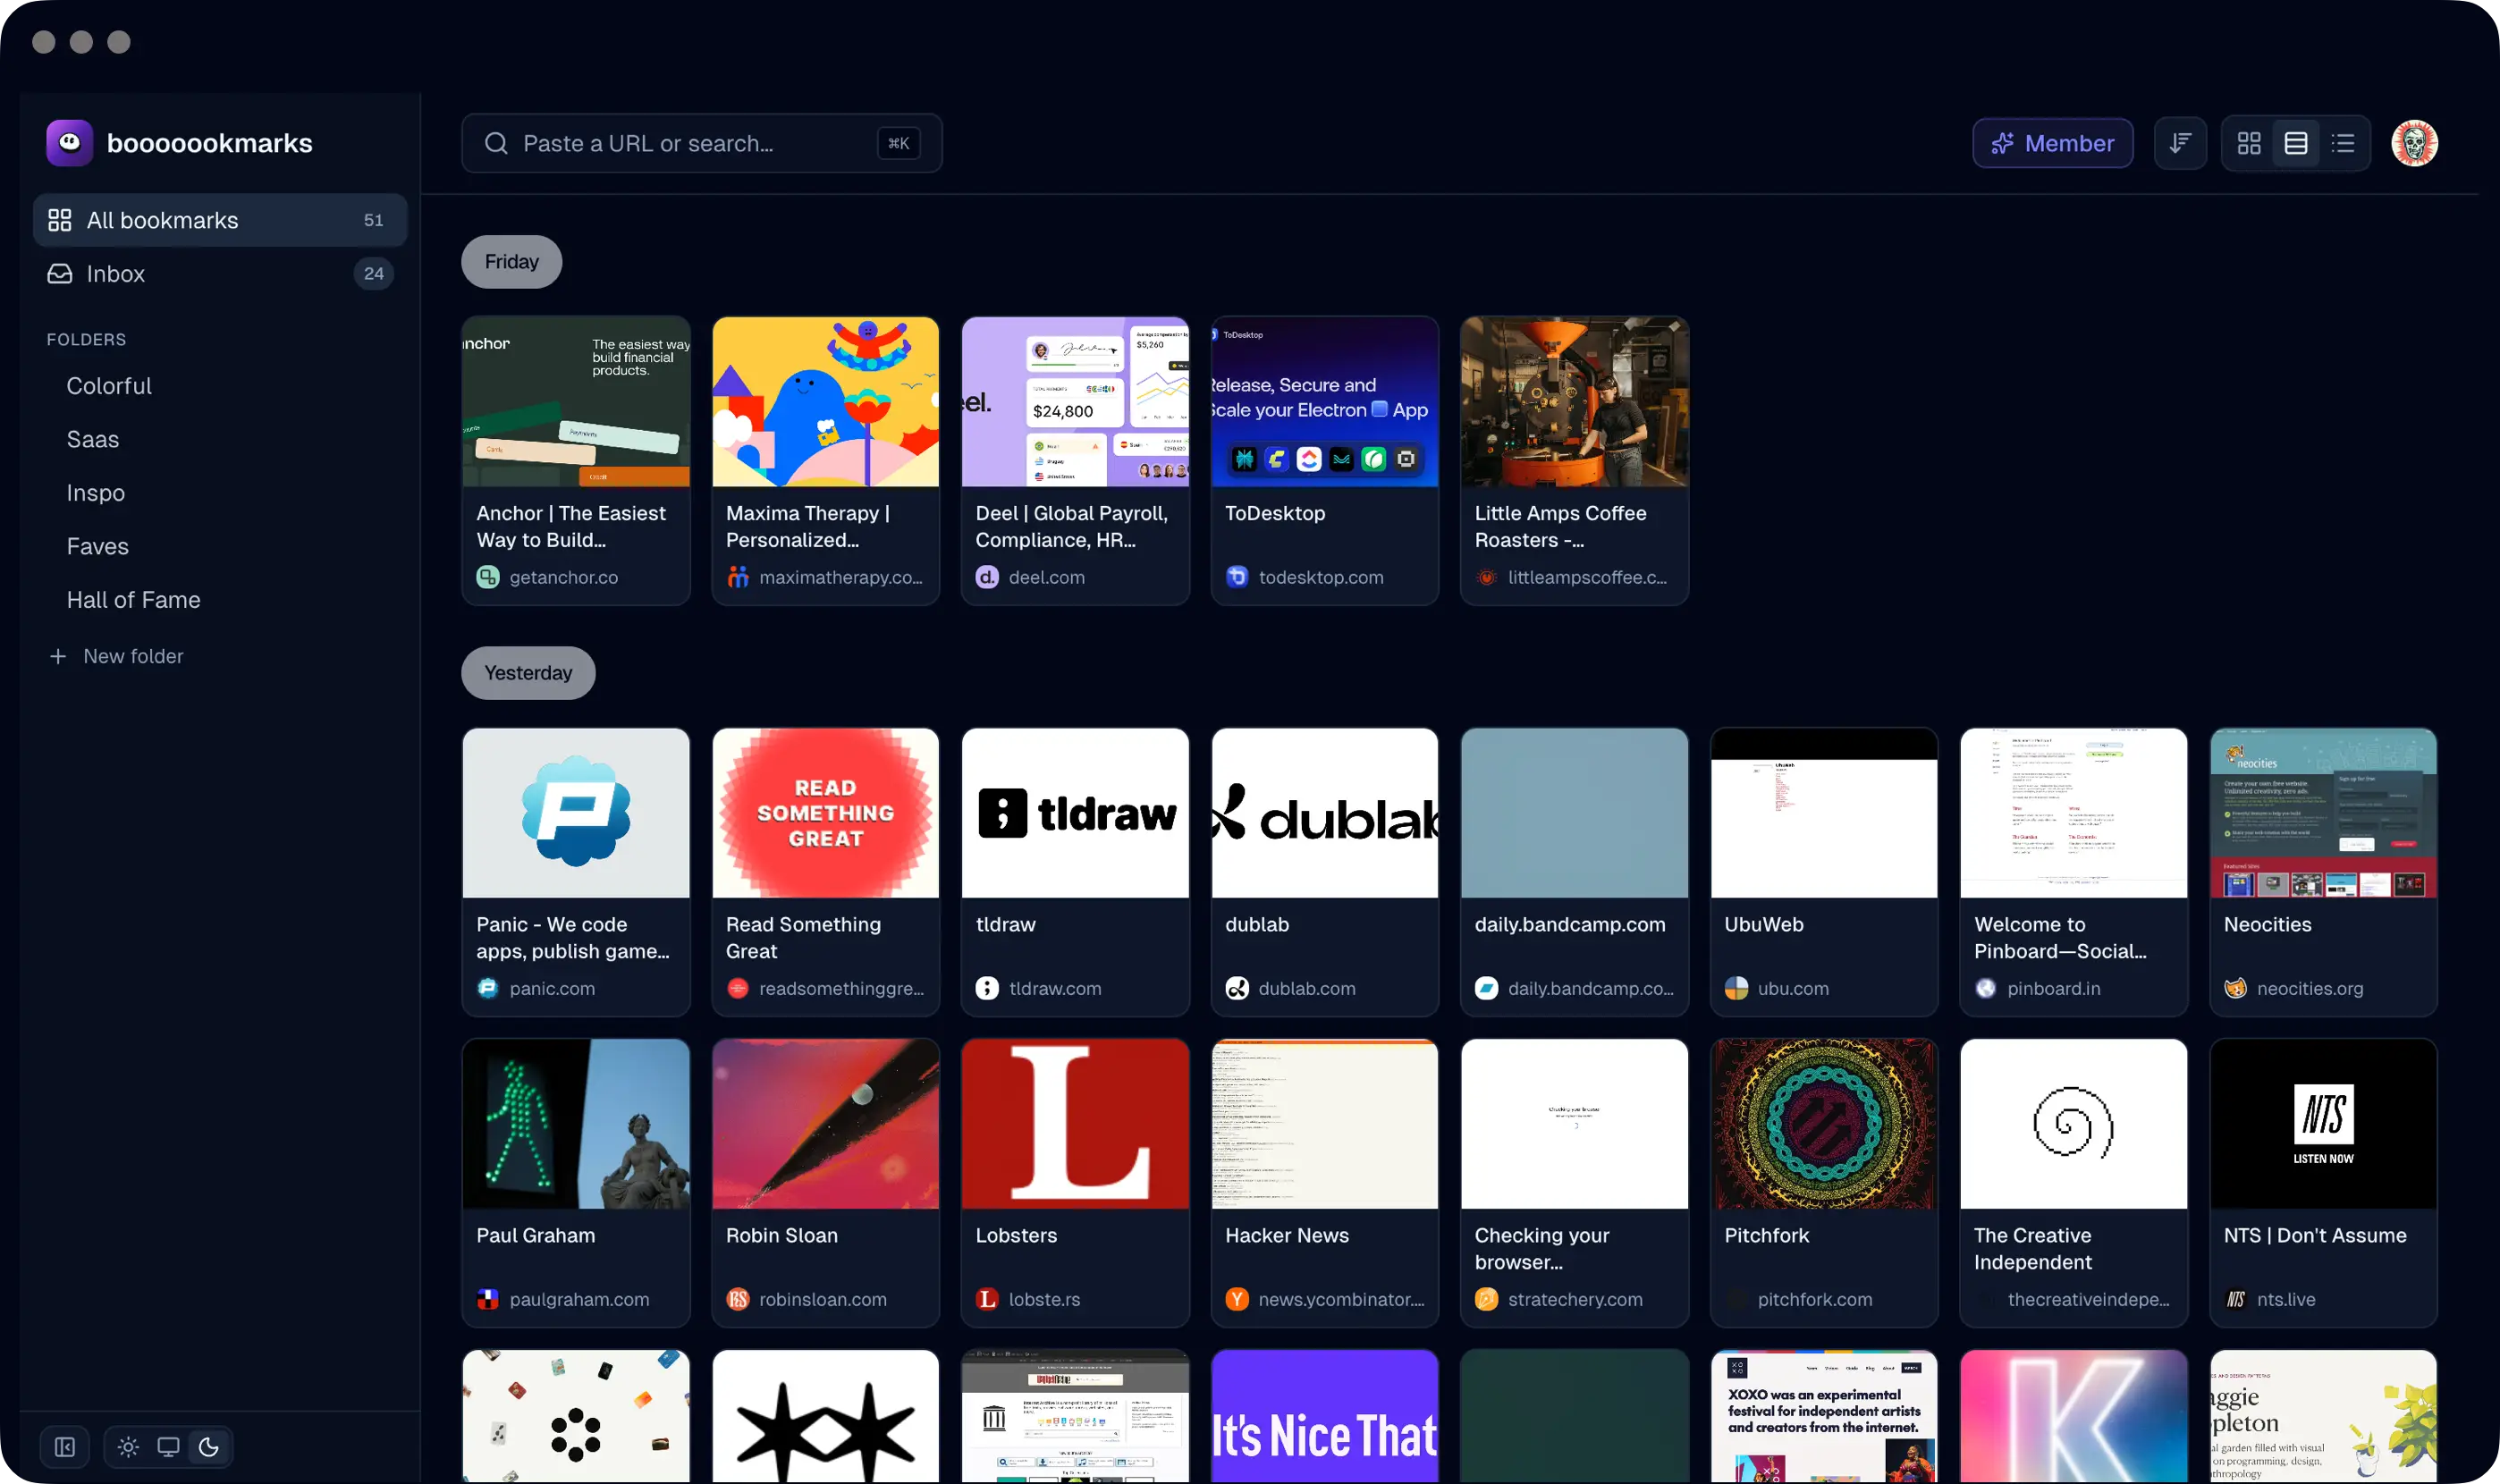The height and width of the screenshot is (1484, 2500).
Task: Open the XOXO experimental festival thumbnail
Action: click(1824, 1416)
